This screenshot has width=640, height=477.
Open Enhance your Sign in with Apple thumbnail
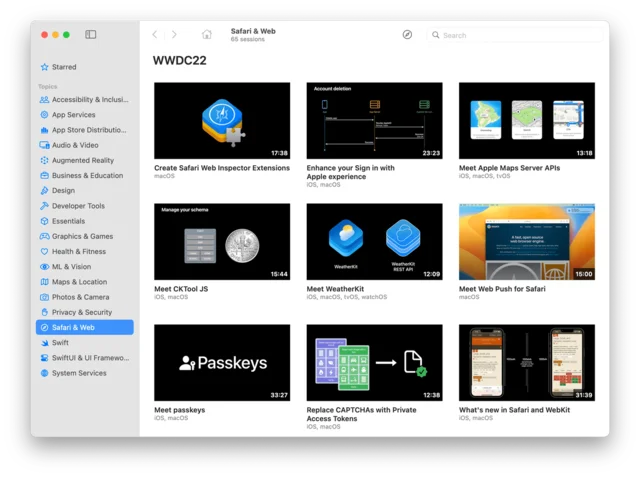pos(374,121)
